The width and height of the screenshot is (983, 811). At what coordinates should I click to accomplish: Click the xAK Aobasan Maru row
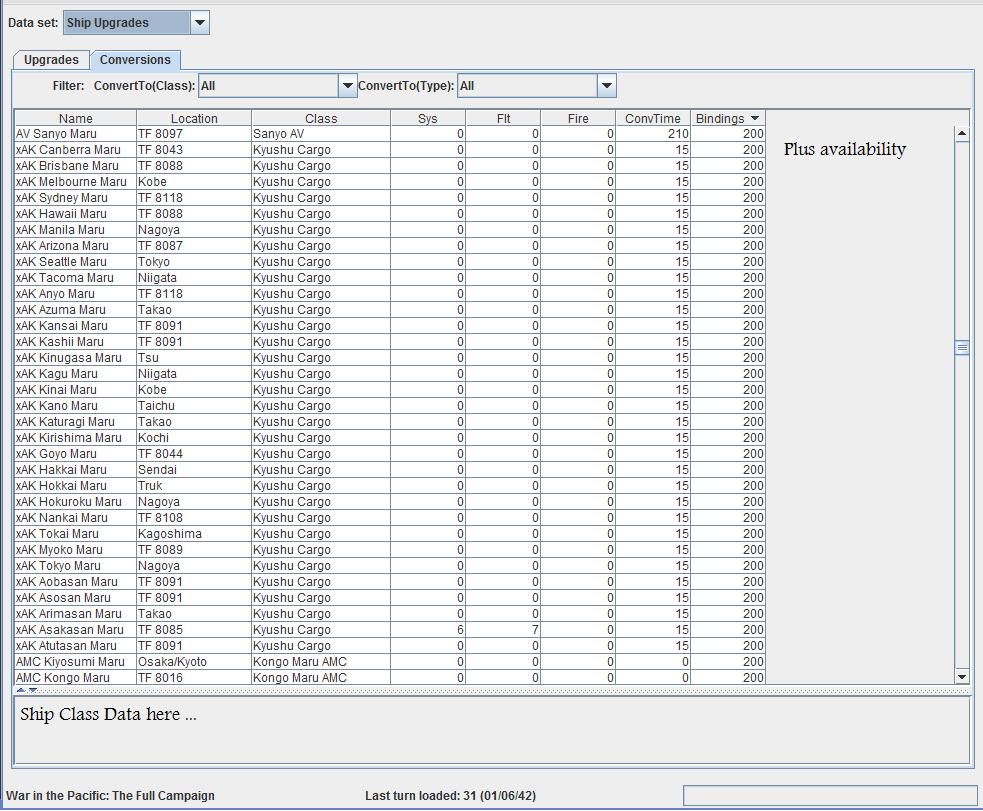tap(389, 581)
